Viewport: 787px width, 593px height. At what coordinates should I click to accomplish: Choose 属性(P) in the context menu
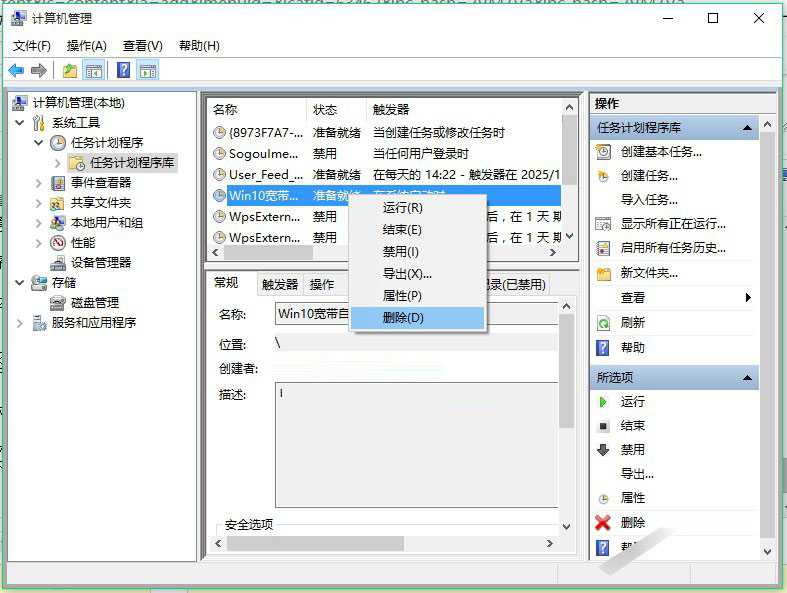tap(418, 296)
